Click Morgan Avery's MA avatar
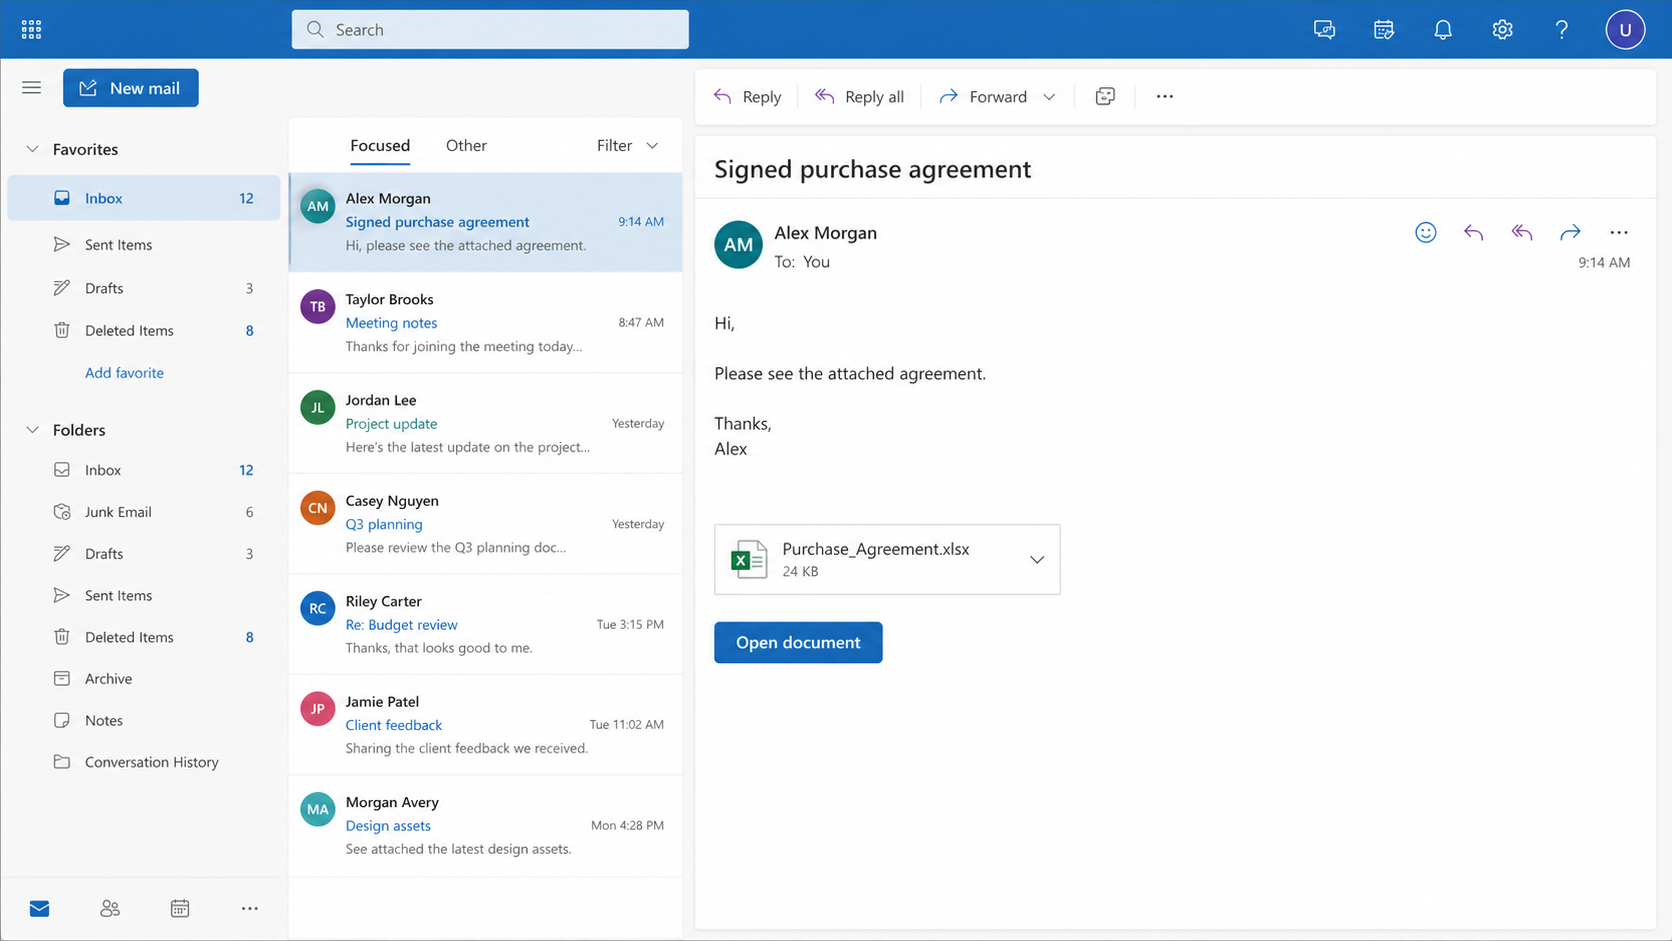The image size is (1672, 941). click(318, 810)
